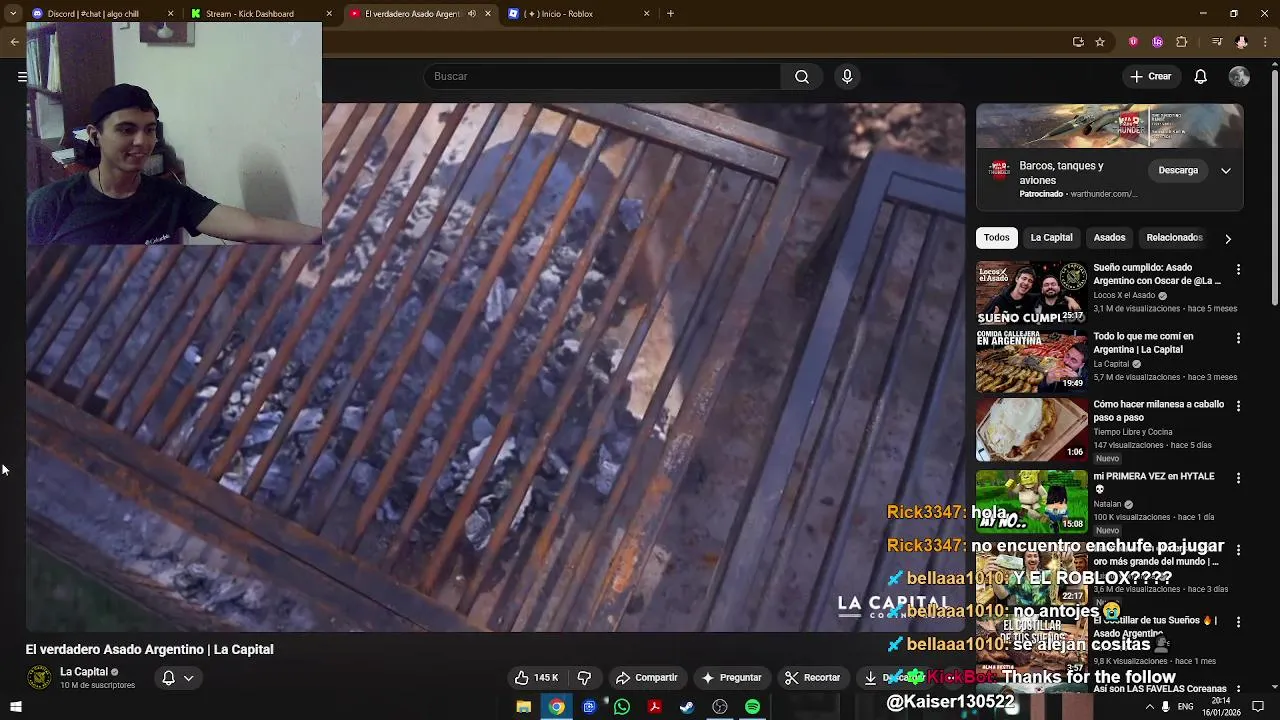Open install/cast icon in the address bar
Viewport: 1280px width, 720px height.
pyautogui.click(x=1078, y=42)
